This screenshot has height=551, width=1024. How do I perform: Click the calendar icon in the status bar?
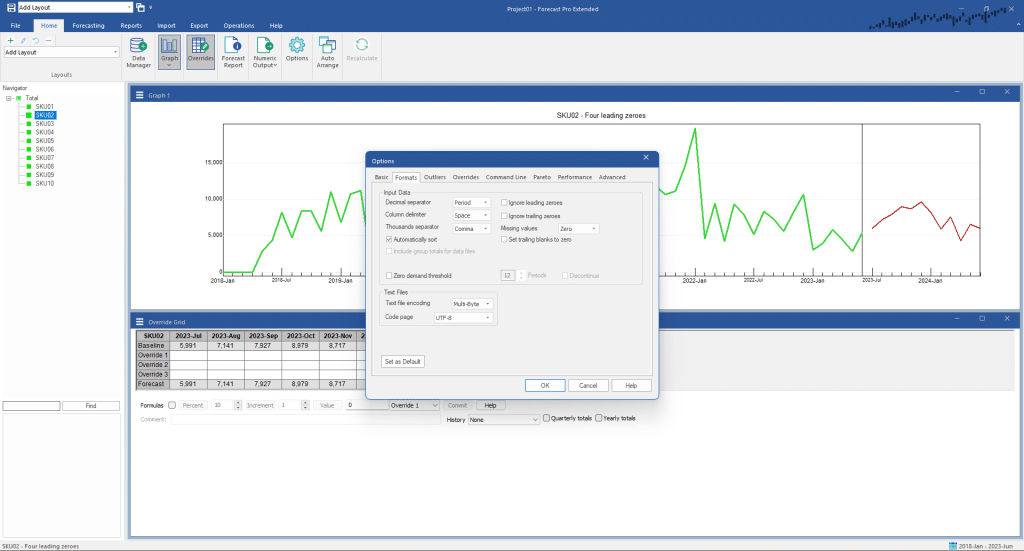tap(953, 546)
